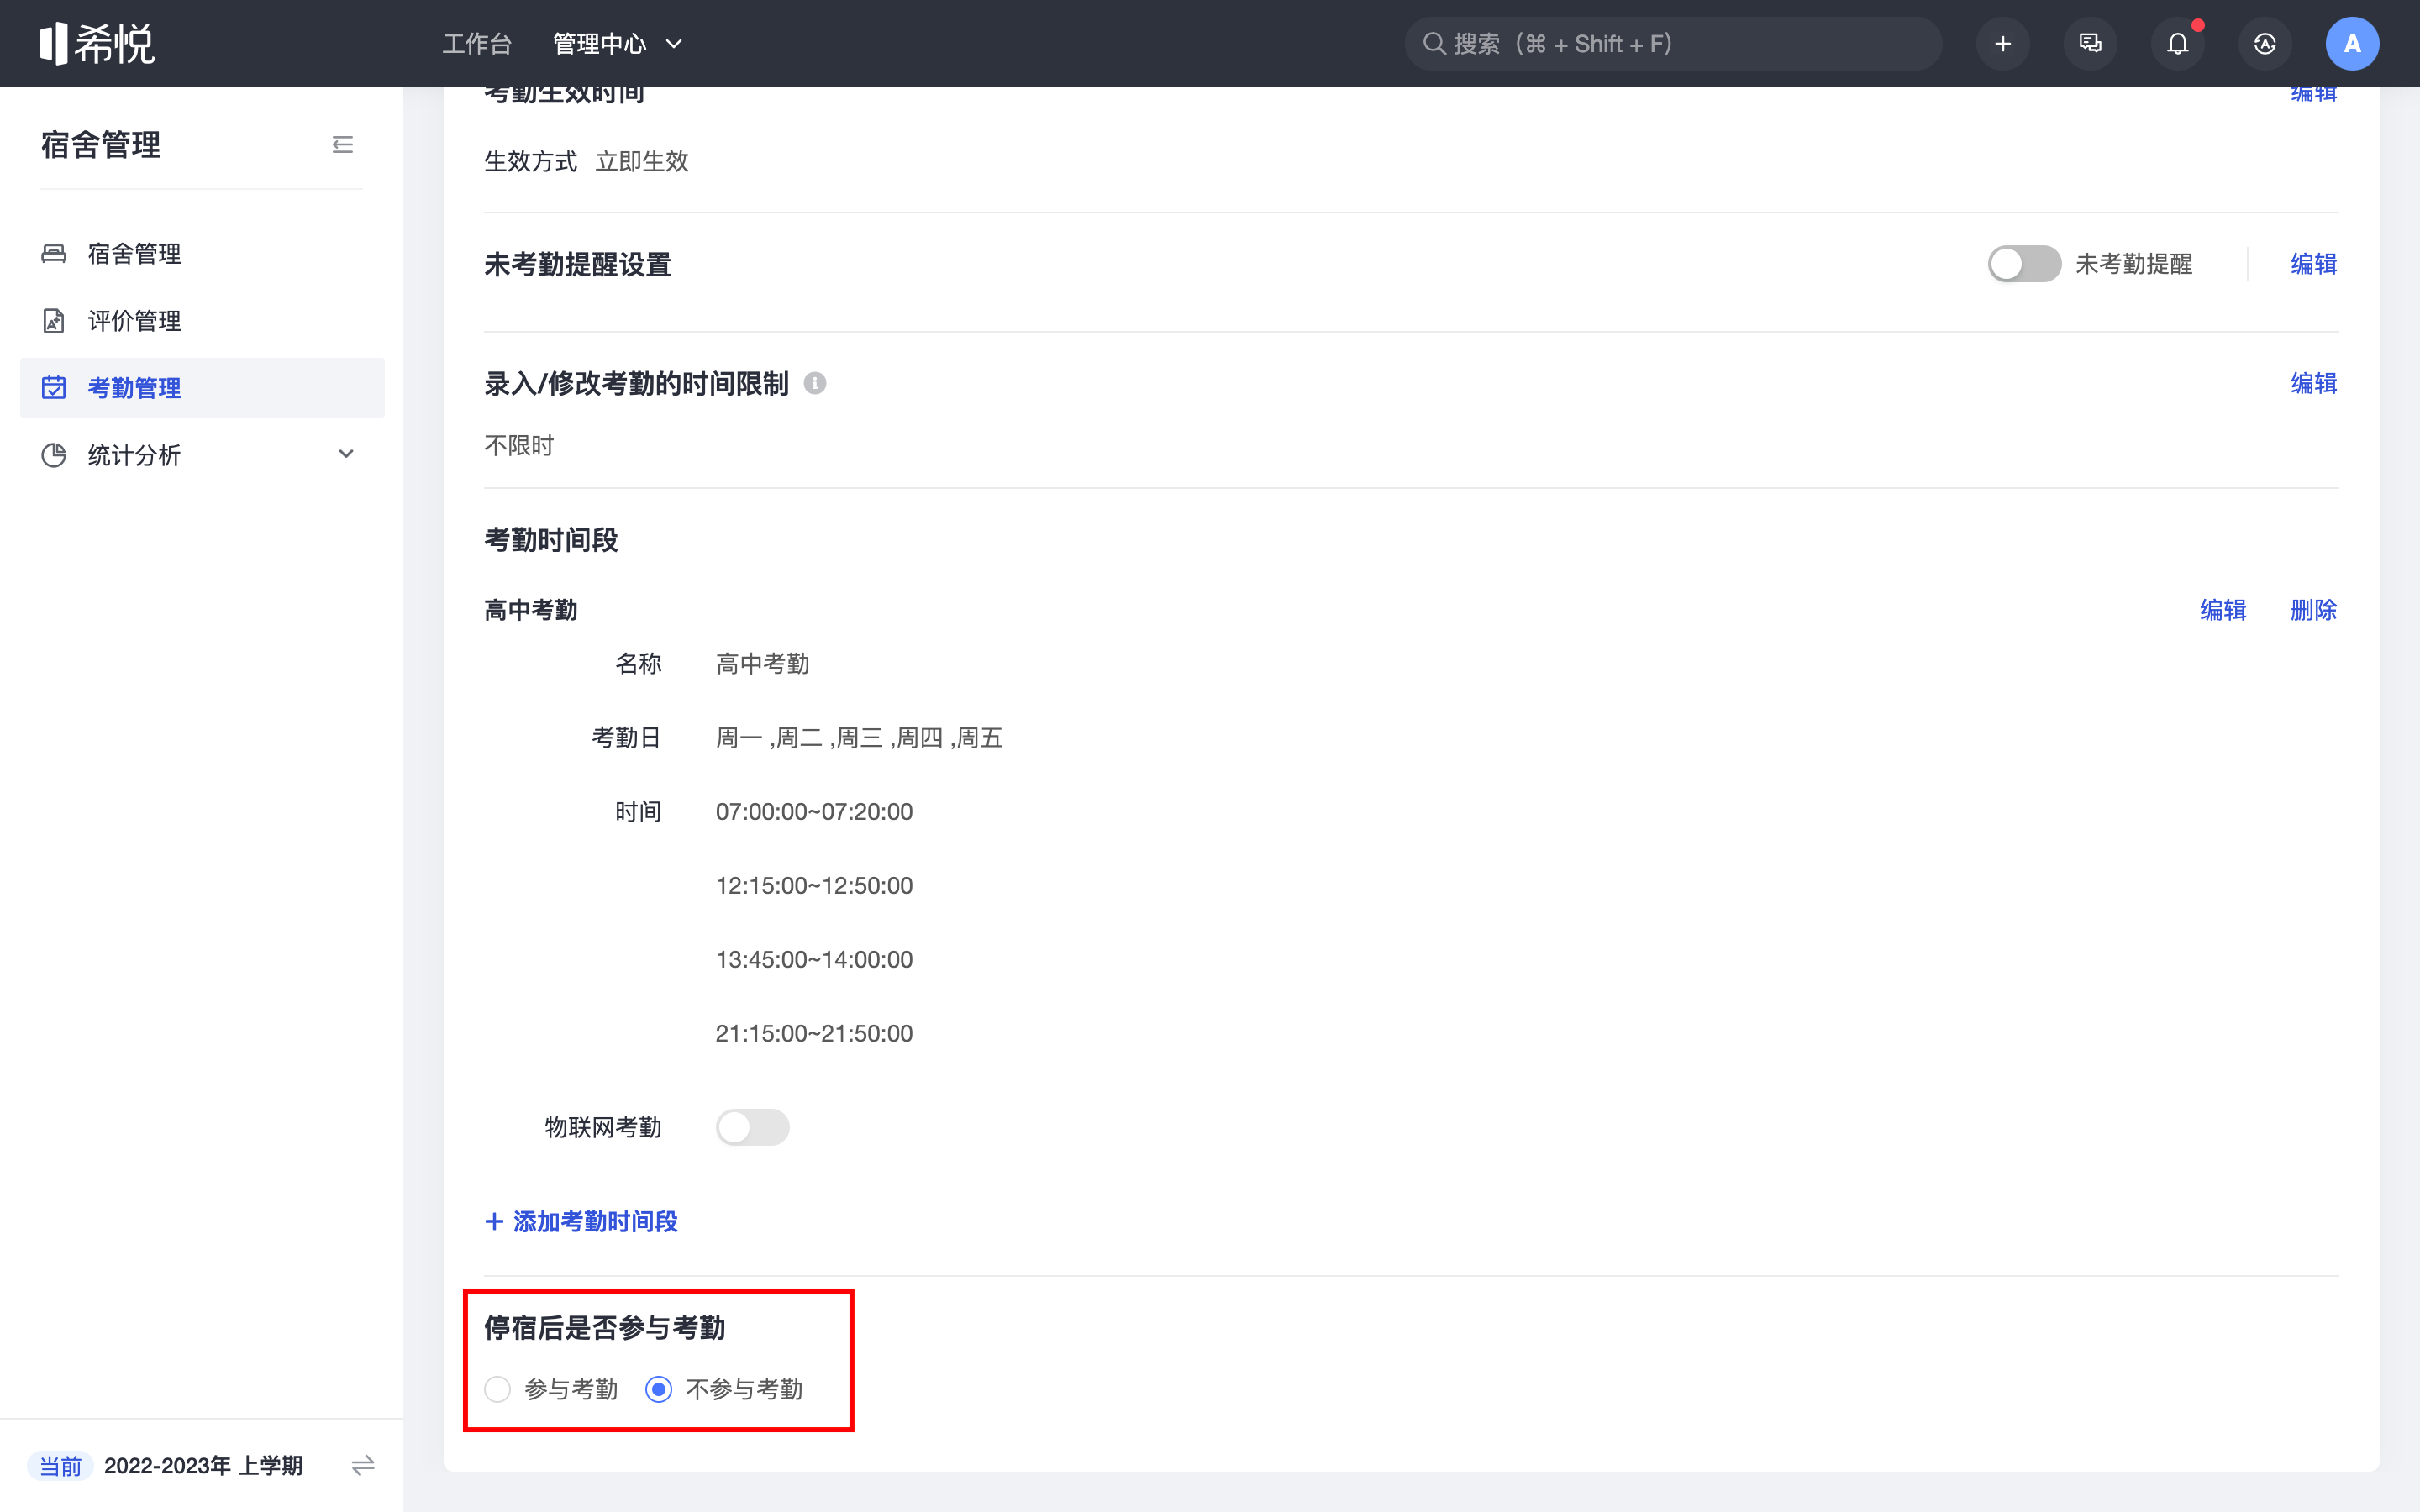Click the 12:15:00~12:50:00 time value
This screenshot has width=2420, height=1512.
(x=814, y=885)
